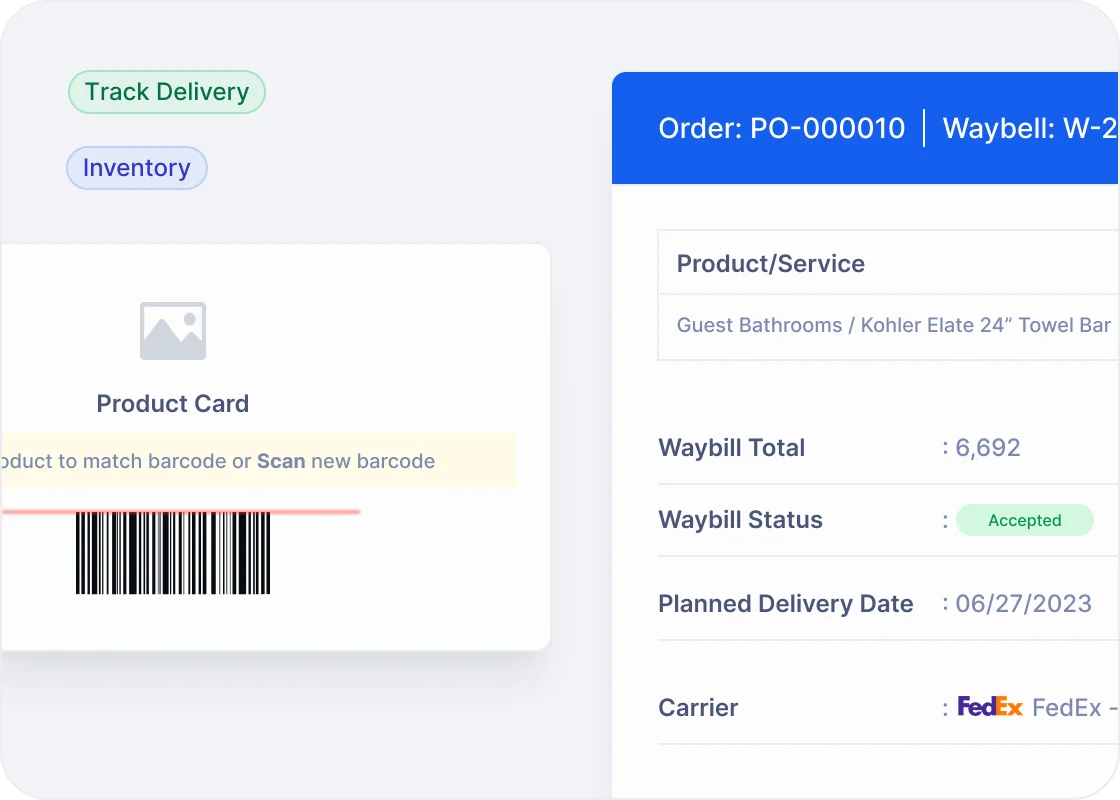The image size is (1120, 800).
Task: Expand the Product/Service section
Action: (770, 263)
